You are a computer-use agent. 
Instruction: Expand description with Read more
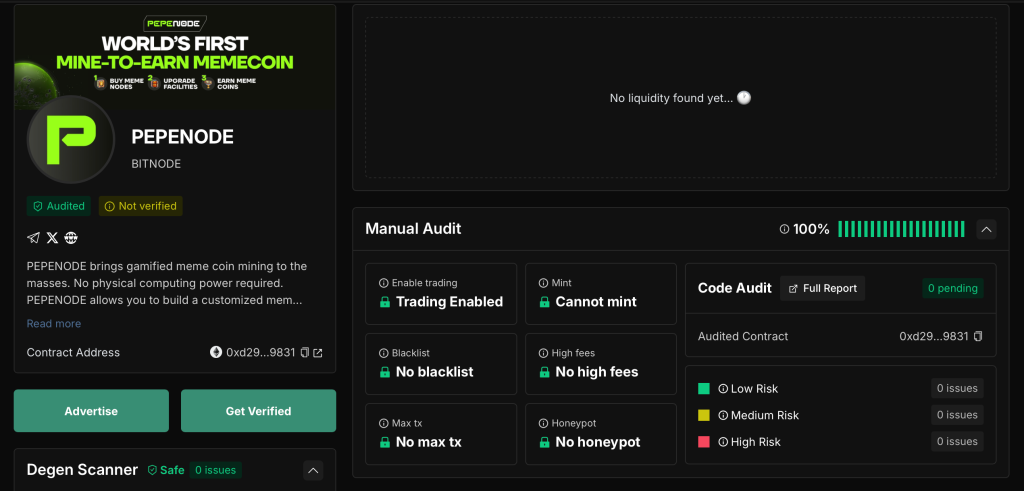[54, 324]
